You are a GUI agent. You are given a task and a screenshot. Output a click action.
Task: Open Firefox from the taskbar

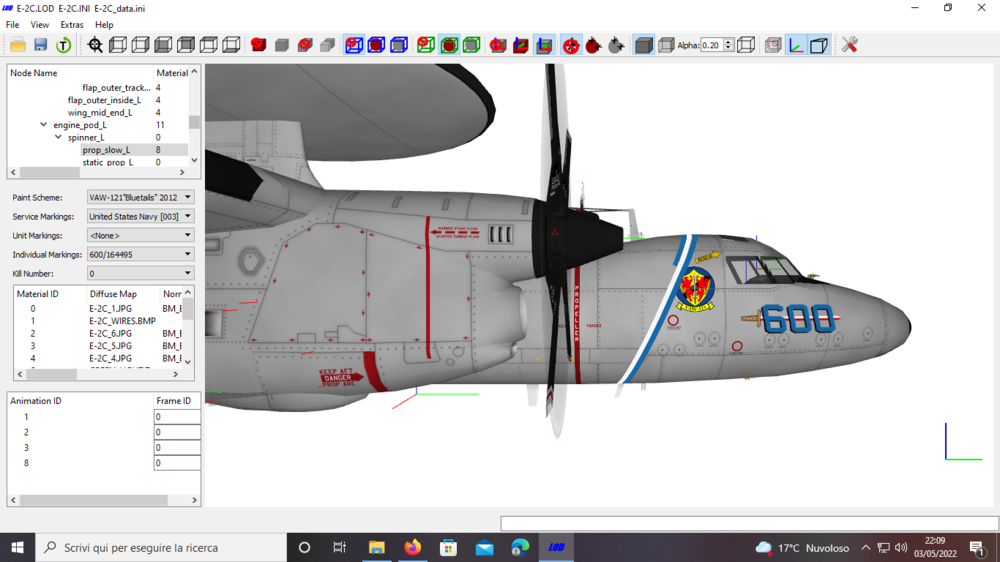(x=413, y=547)
